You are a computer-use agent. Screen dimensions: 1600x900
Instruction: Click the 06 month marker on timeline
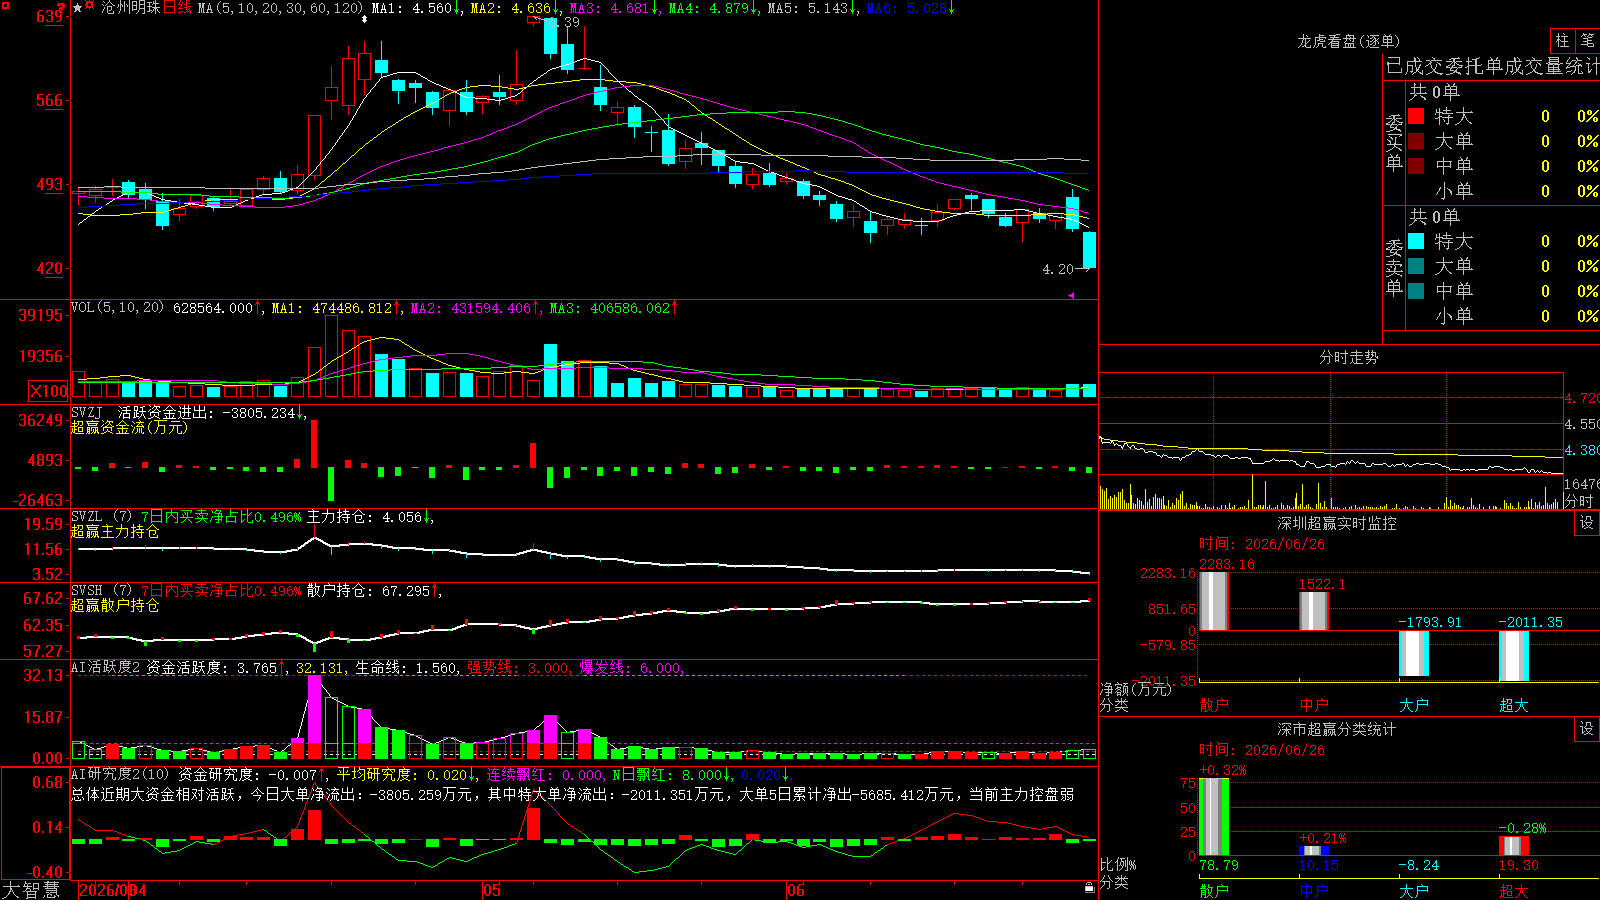pos(796,890)
